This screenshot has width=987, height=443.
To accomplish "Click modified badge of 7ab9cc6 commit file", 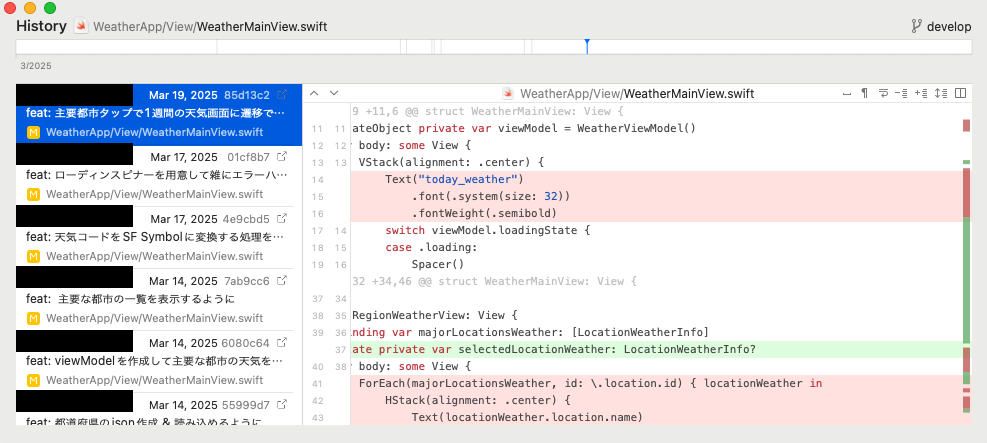I will click(x=33, y=318).
